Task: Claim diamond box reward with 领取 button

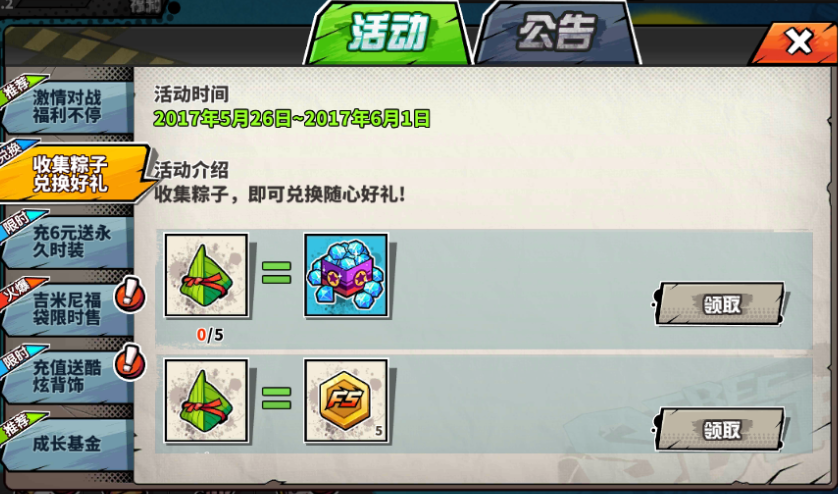Action: (720, 304)
